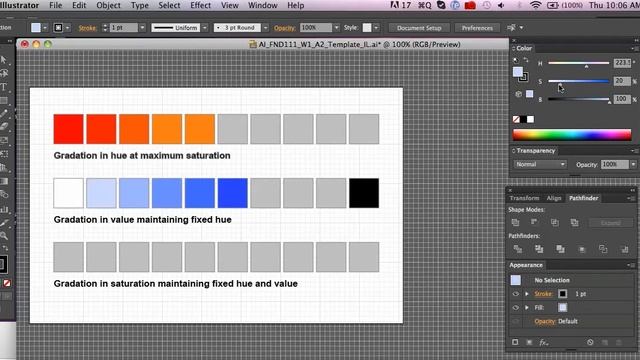Click the Preferences button
The height and width of the screenshot is (360, 640).
pyautogui.click(x=477, y=28)
